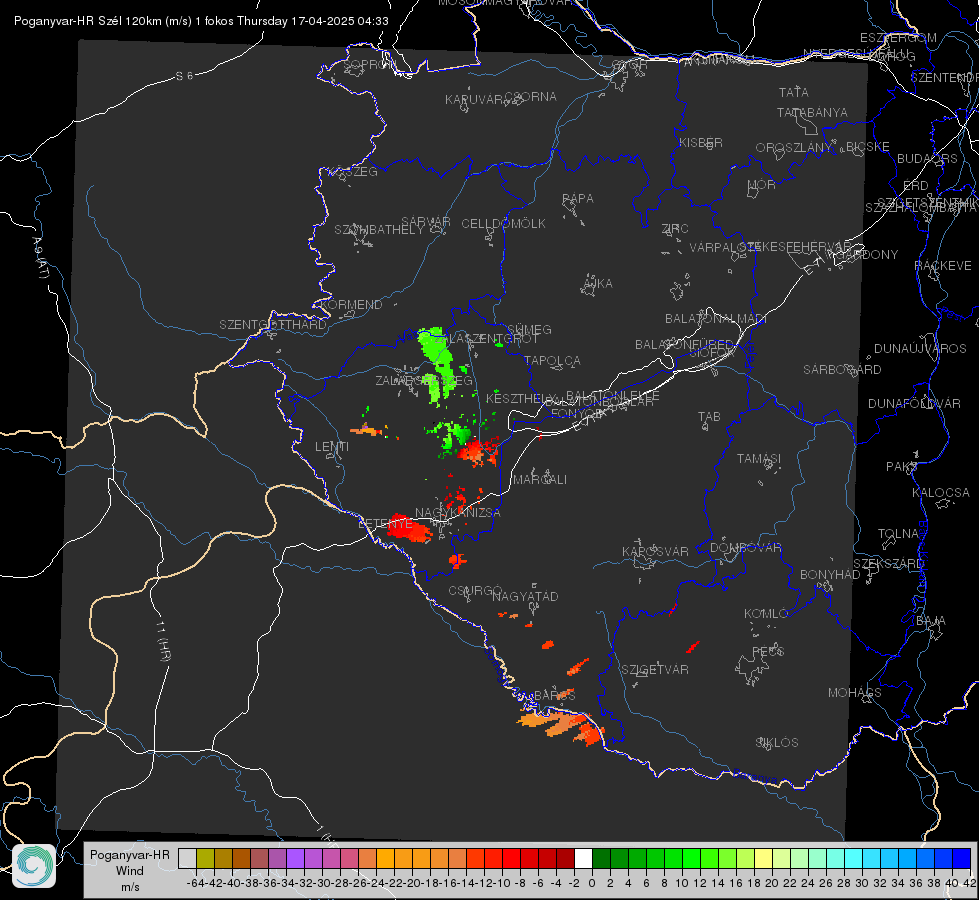The height and width of the screenshot is (900, 979).
Task: Click the KALOCSA town label
Action: pos(940,493)
